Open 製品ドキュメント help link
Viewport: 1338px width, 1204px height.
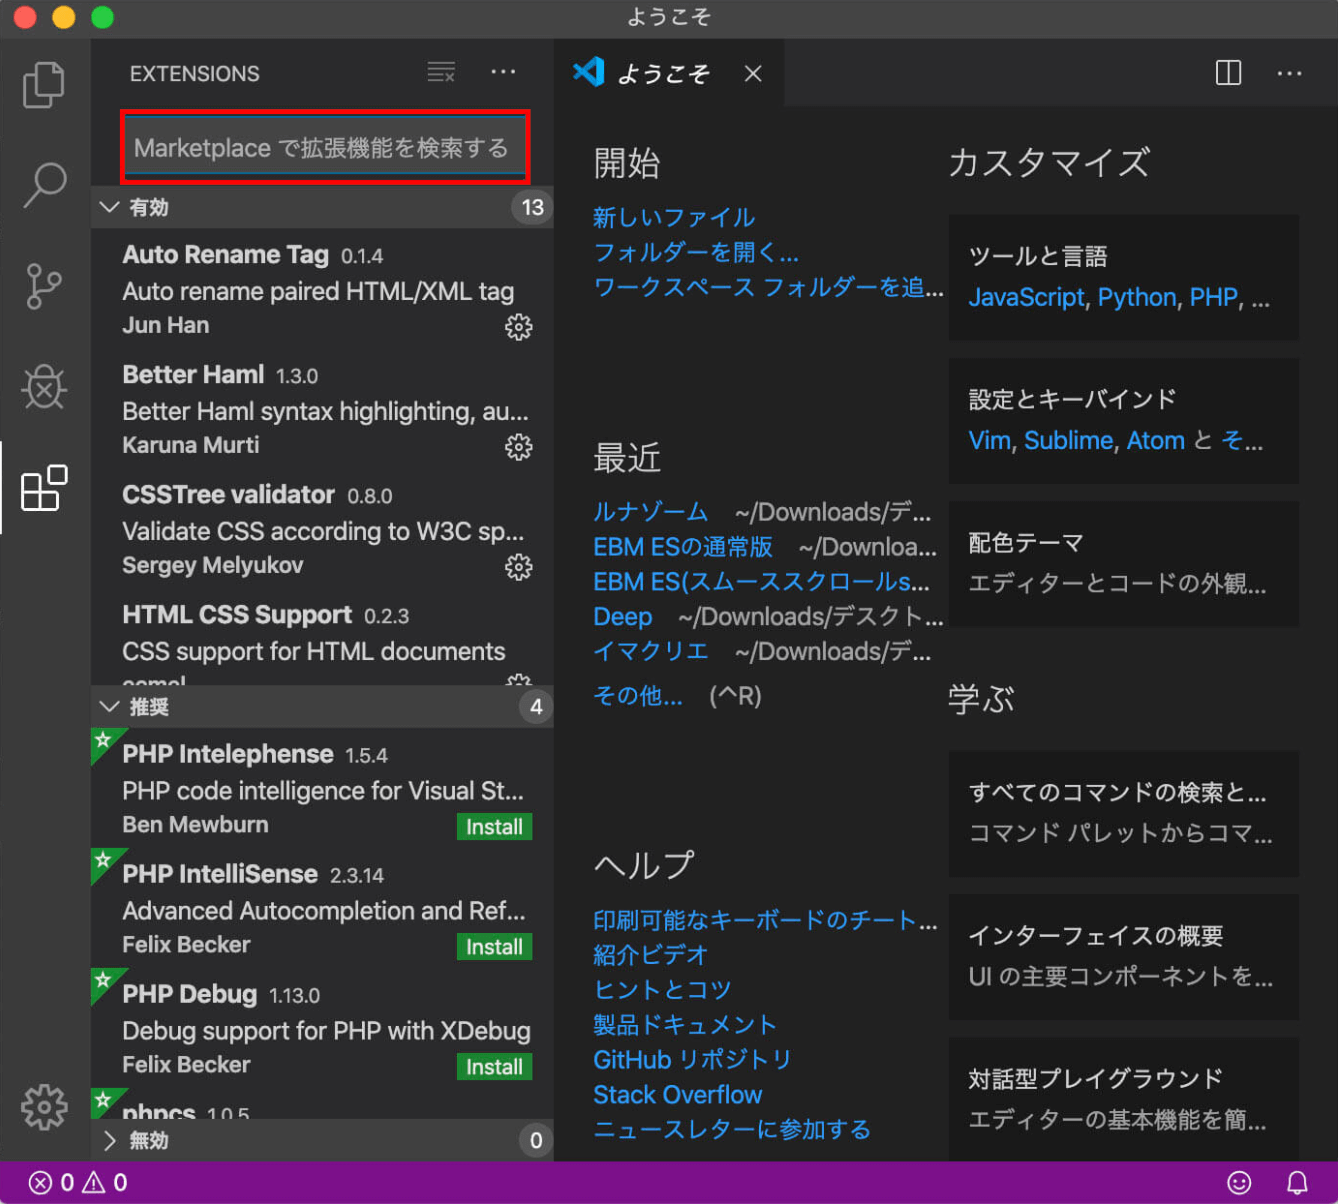[685, 1025]
